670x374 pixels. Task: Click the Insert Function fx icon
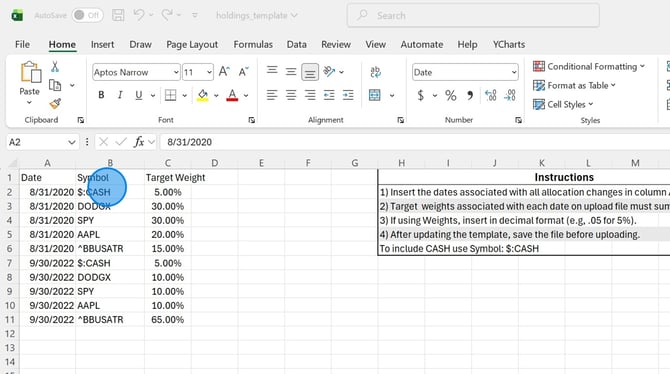[x=139, y=142]
